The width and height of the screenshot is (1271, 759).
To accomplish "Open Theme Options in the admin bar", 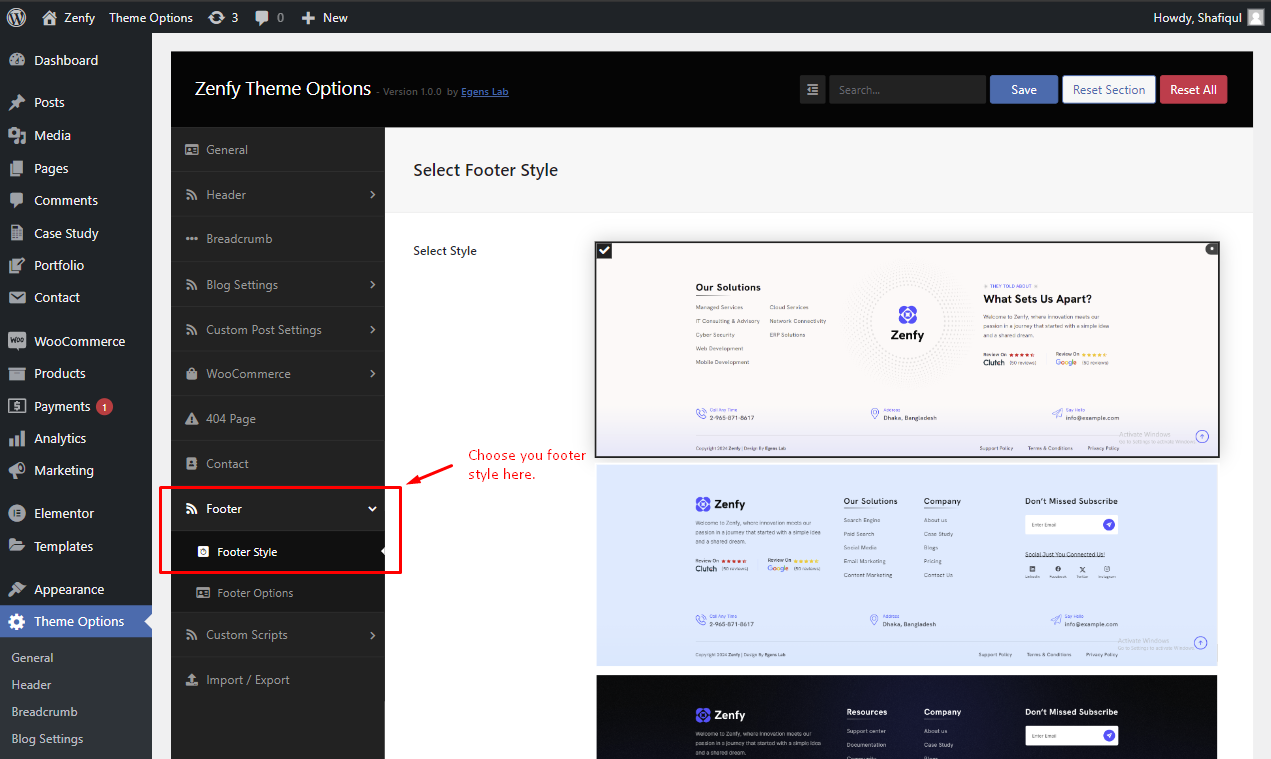I will (x=151, y=17).
